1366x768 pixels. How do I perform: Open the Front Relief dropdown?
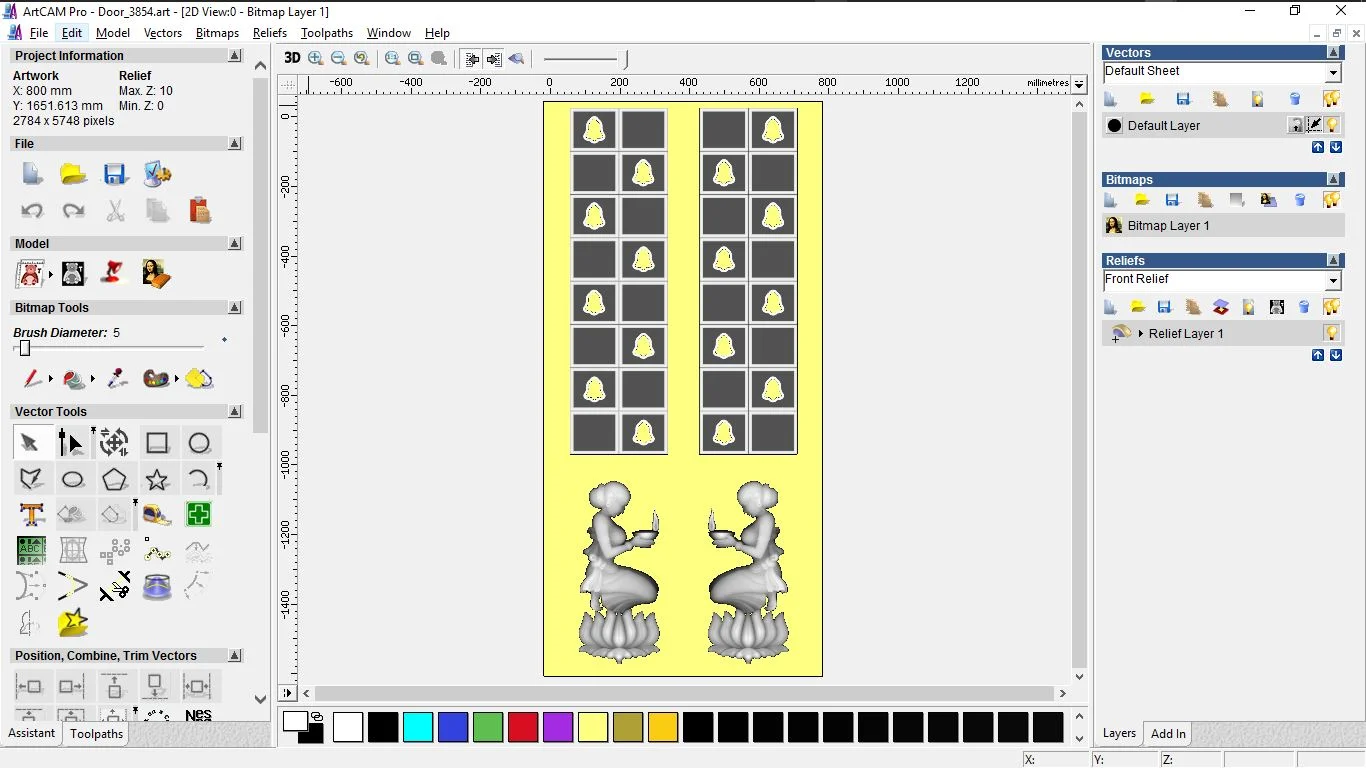1332,281
